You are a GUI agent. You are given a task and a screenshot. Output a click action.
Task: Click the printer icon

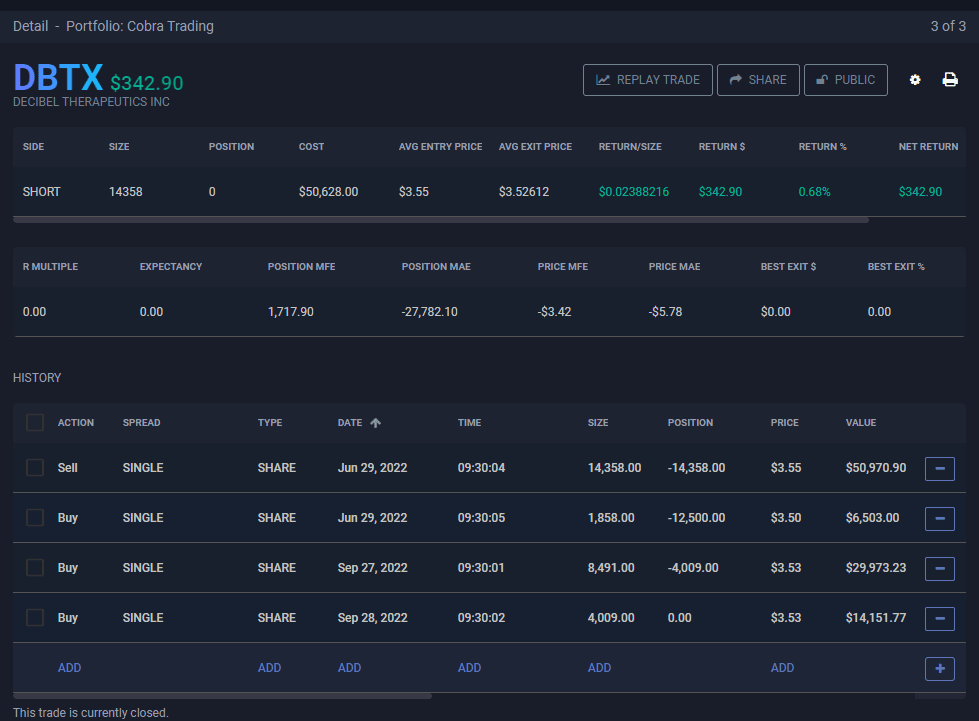click(950, 80)
